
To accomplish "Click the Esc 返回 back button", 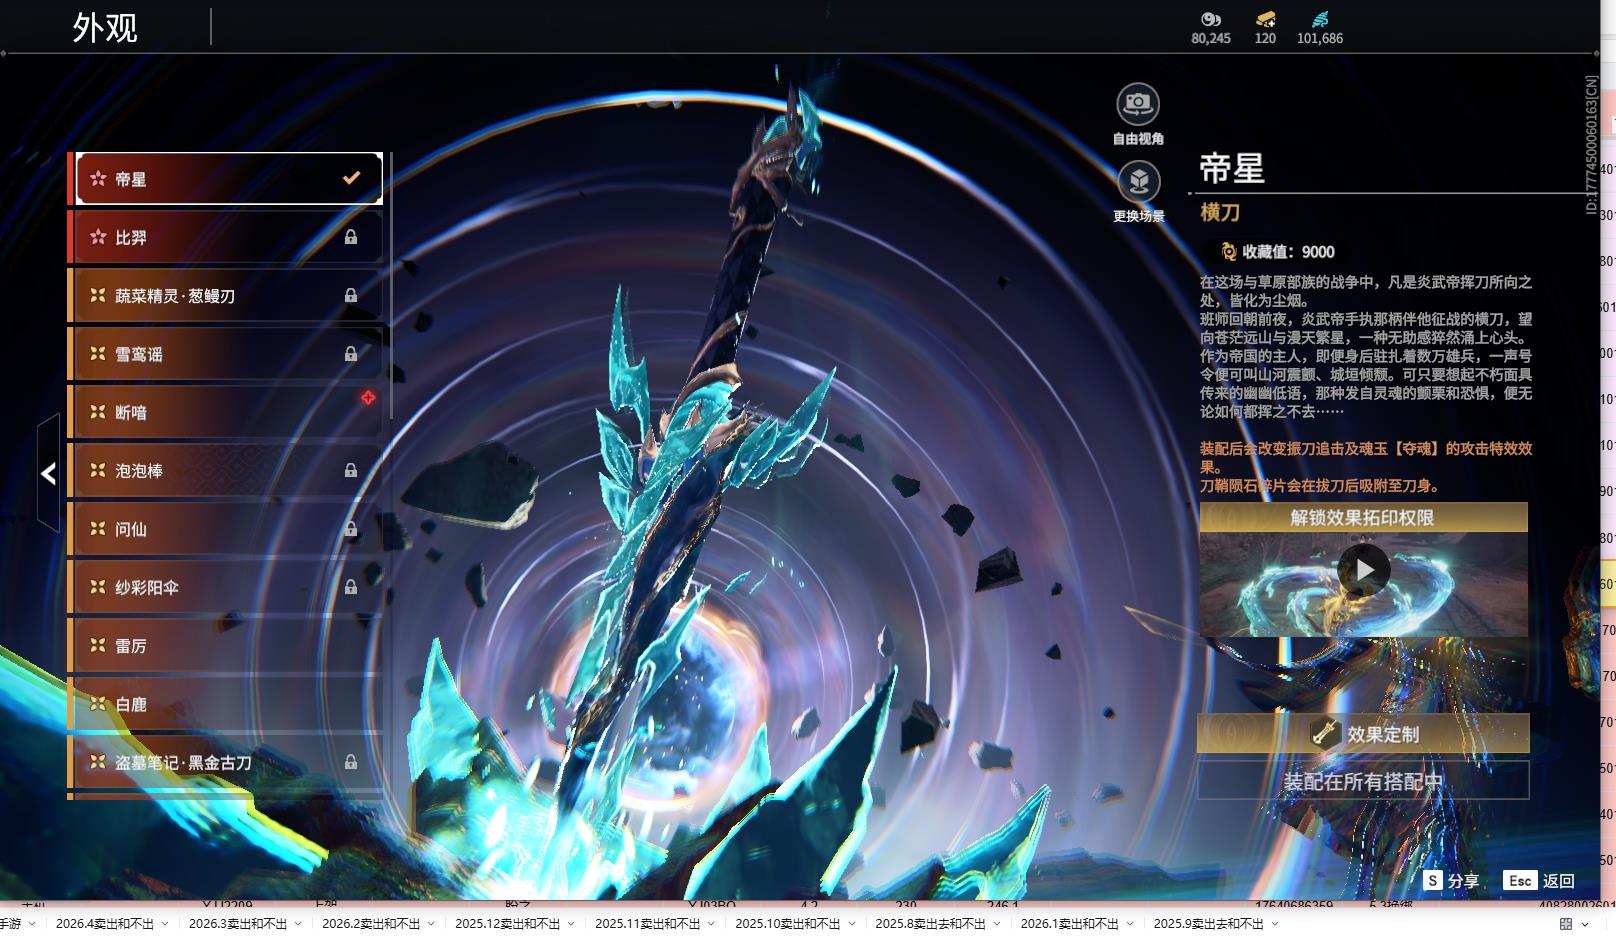I will 1539,880.
